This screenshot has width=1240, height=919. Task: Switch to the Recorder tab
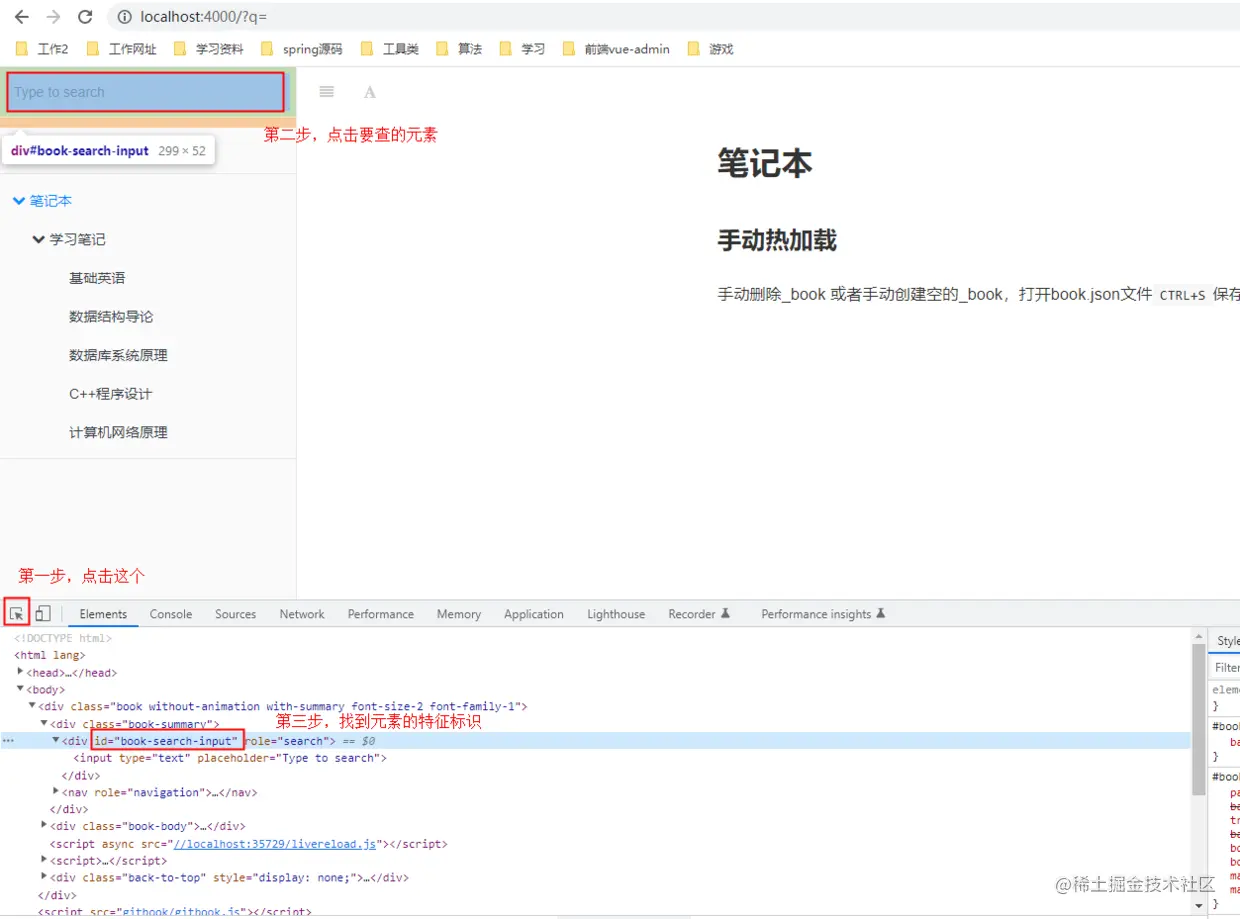pos(699,614)
